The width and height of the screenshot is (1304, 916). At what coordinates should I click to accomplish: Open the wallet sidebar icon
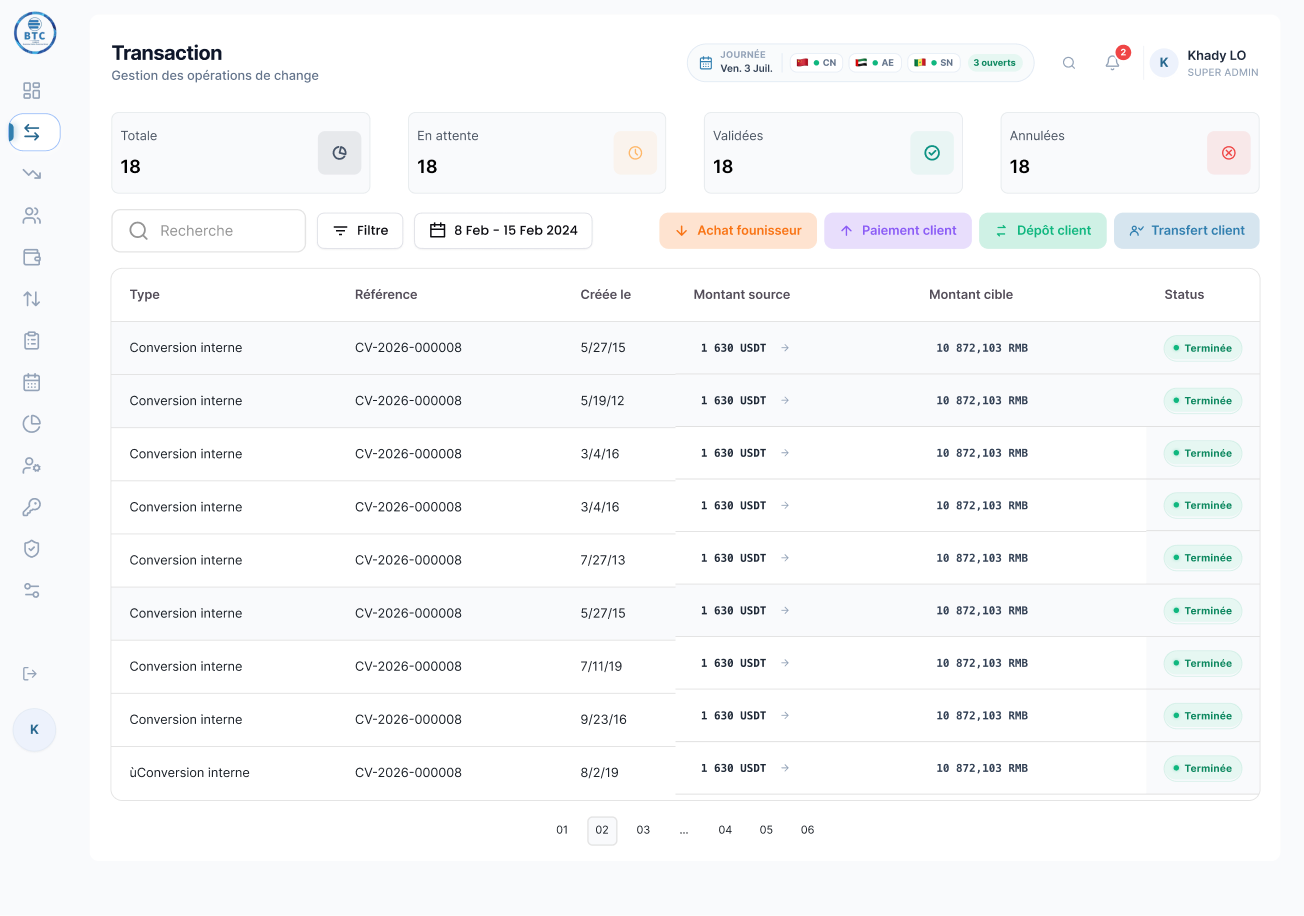pyautogui.click(x=32, y=257)
